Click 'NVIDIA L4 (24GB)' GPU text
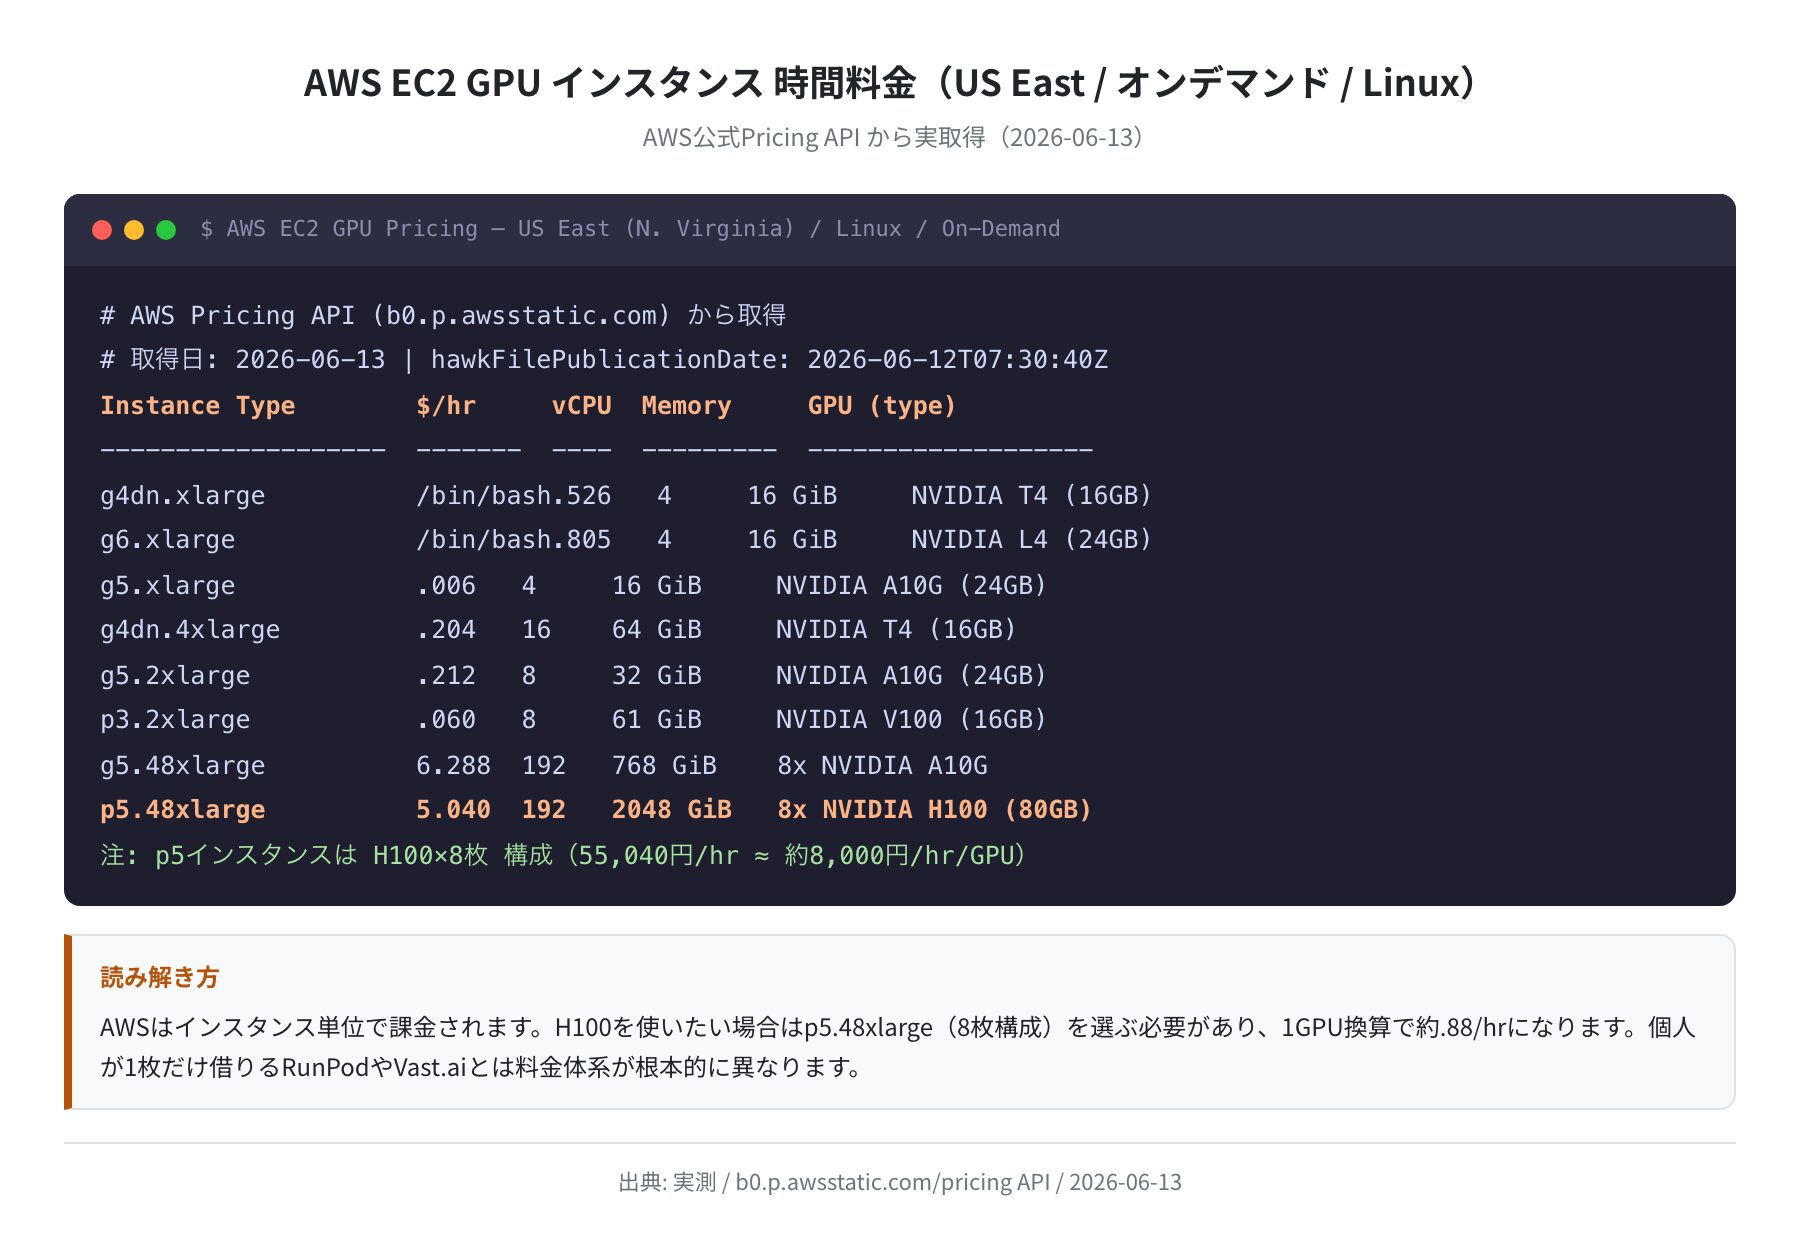The image size is (1800, 1236). 1032,540
